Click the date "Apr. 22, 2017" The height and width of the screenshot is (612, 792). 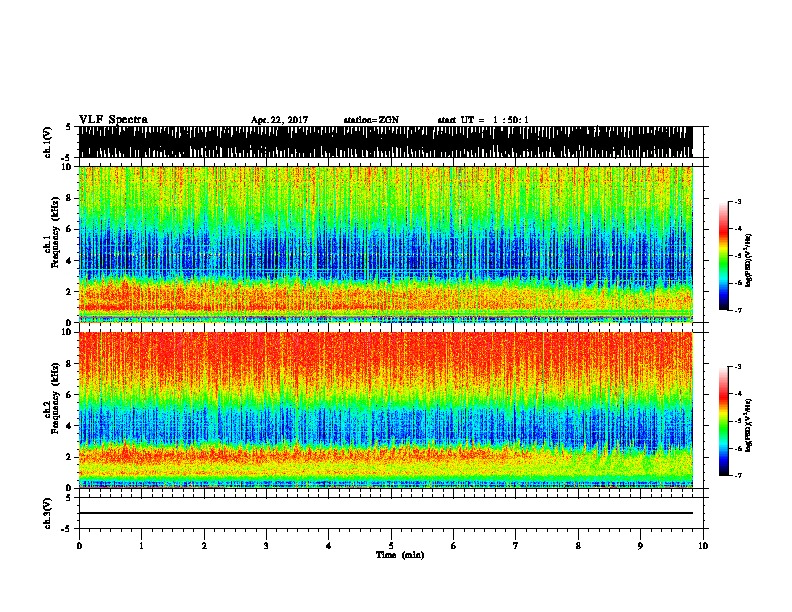coord(279,120)
